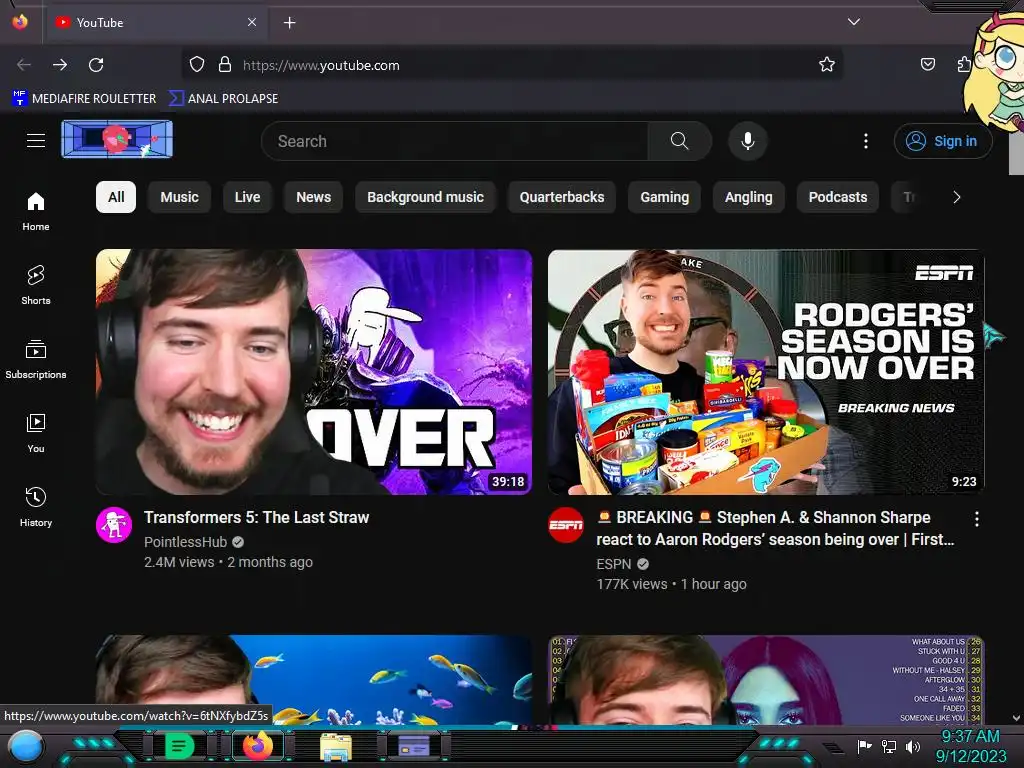Select the Gaming filter chip
1024x768 pixels.
(x=664, y=197)
